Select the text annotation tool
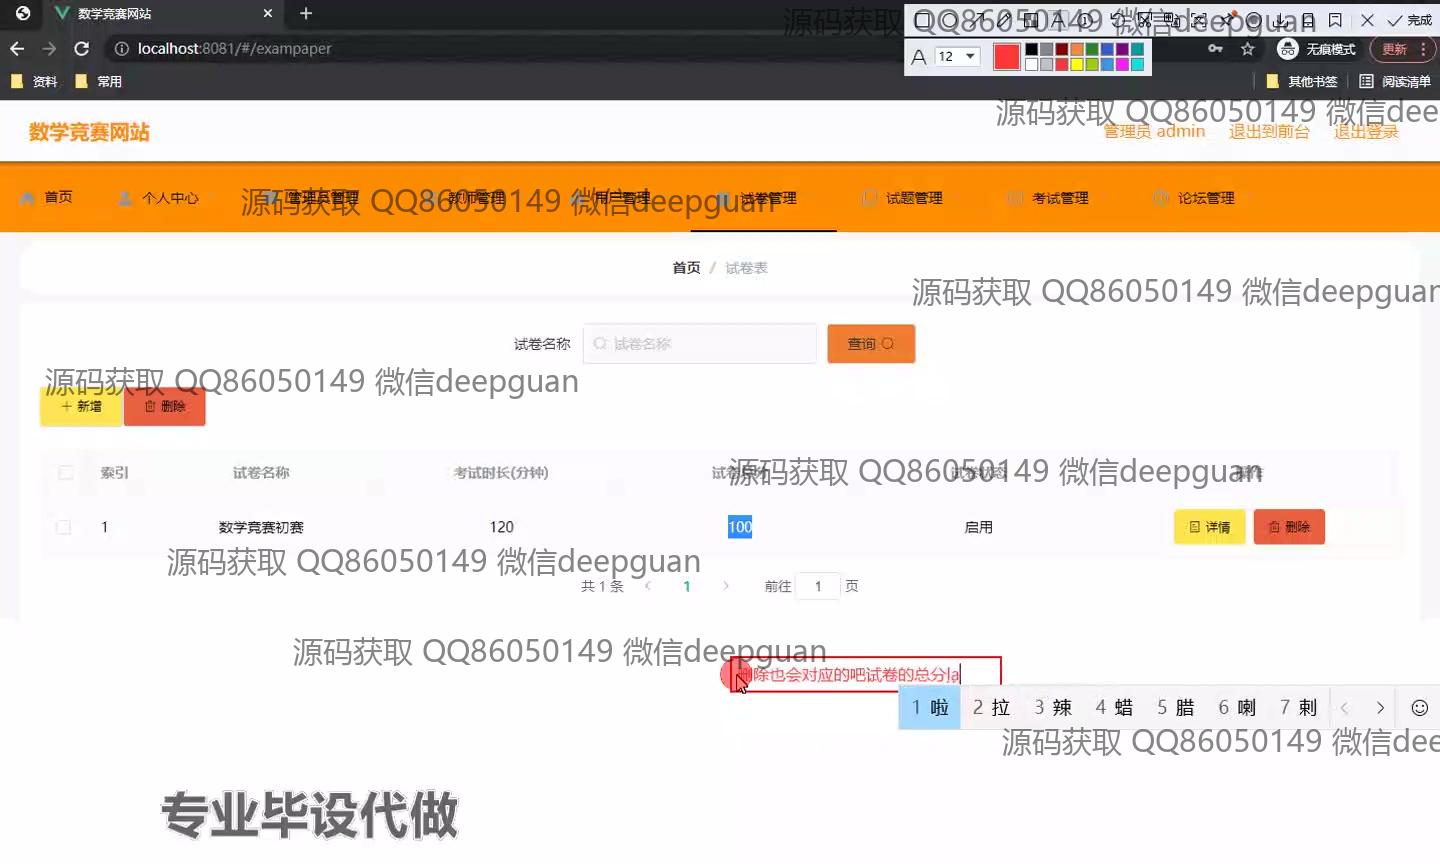The image size is (1440, 864). (x=1058, y=20)
